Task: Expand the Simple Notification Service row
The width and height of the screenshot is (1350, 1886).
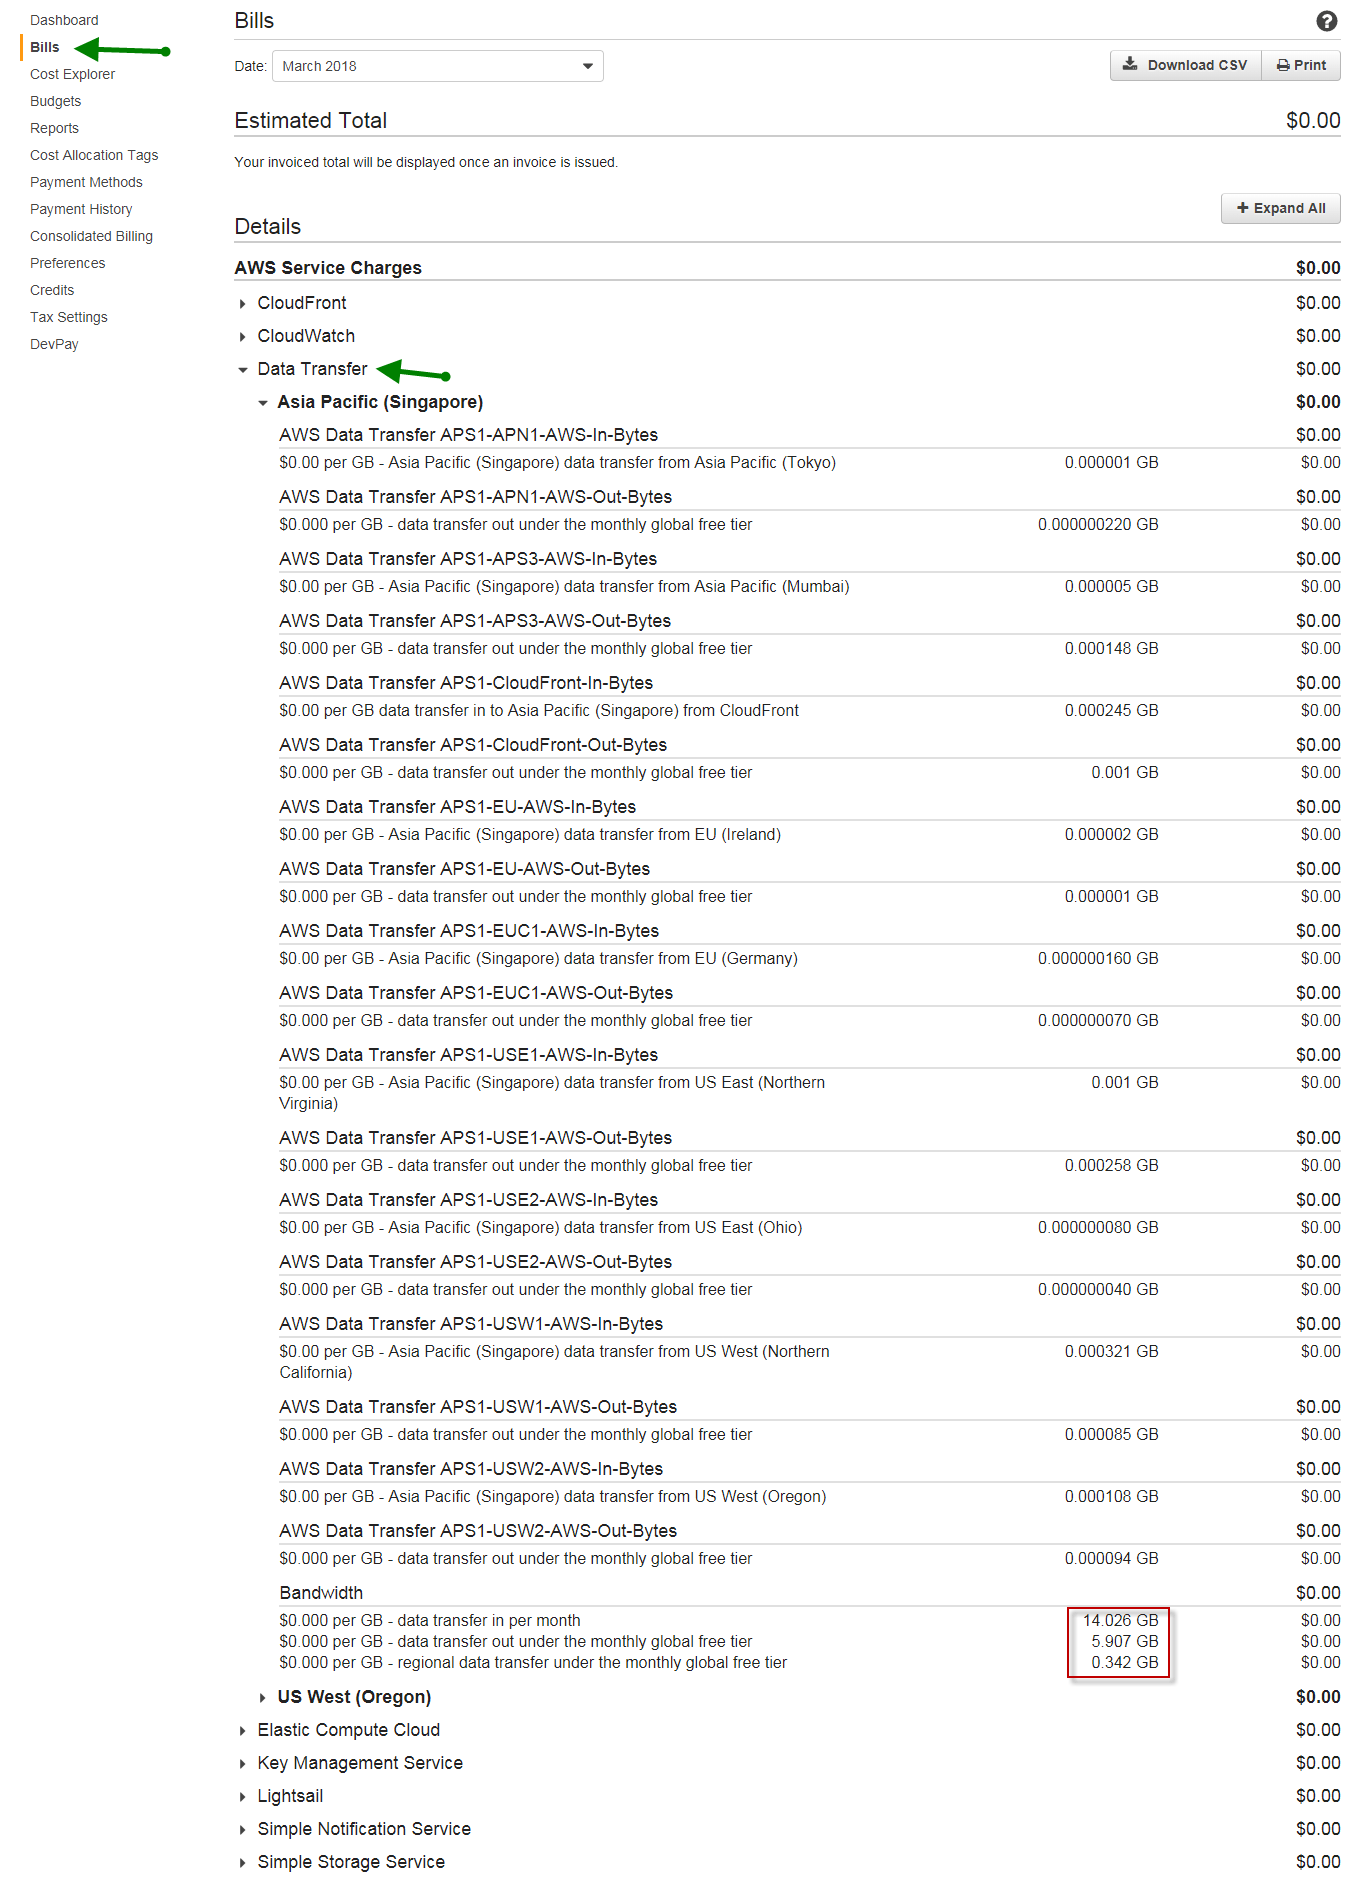Action: (x=354, y=1829)
